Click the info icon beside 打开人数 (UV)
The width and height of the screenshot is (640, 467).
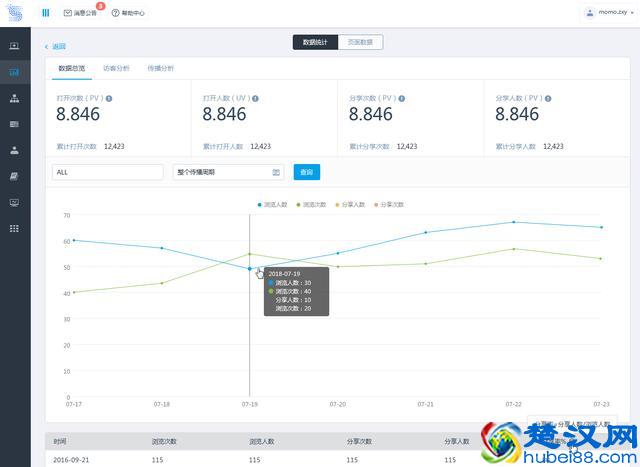pos(256,98)
